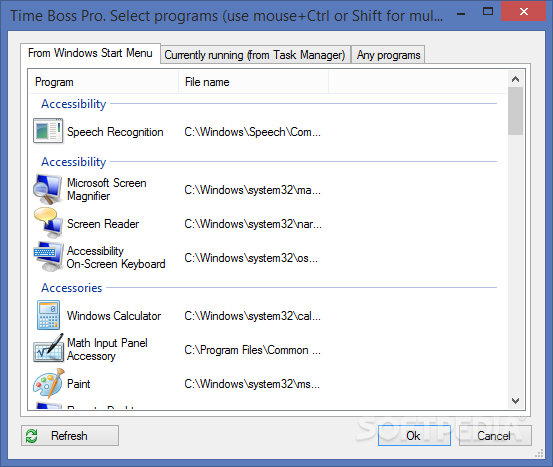Click the Microsoft Screen Magnifier icon
553x467 pixels.
(48, 189)
